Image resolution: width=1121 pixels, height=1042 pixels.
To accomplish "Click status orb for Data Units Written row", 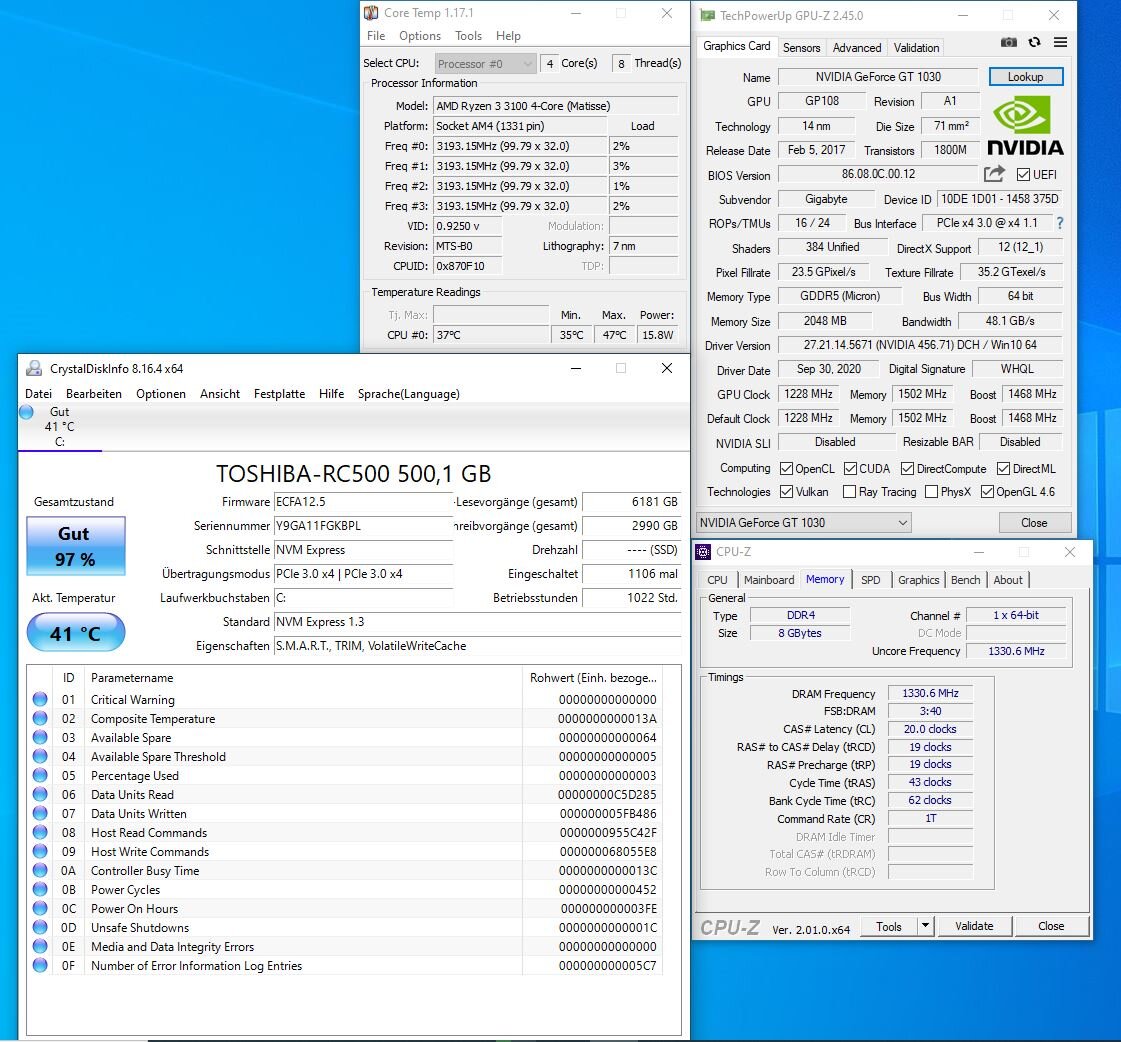I will click(40, 813).
